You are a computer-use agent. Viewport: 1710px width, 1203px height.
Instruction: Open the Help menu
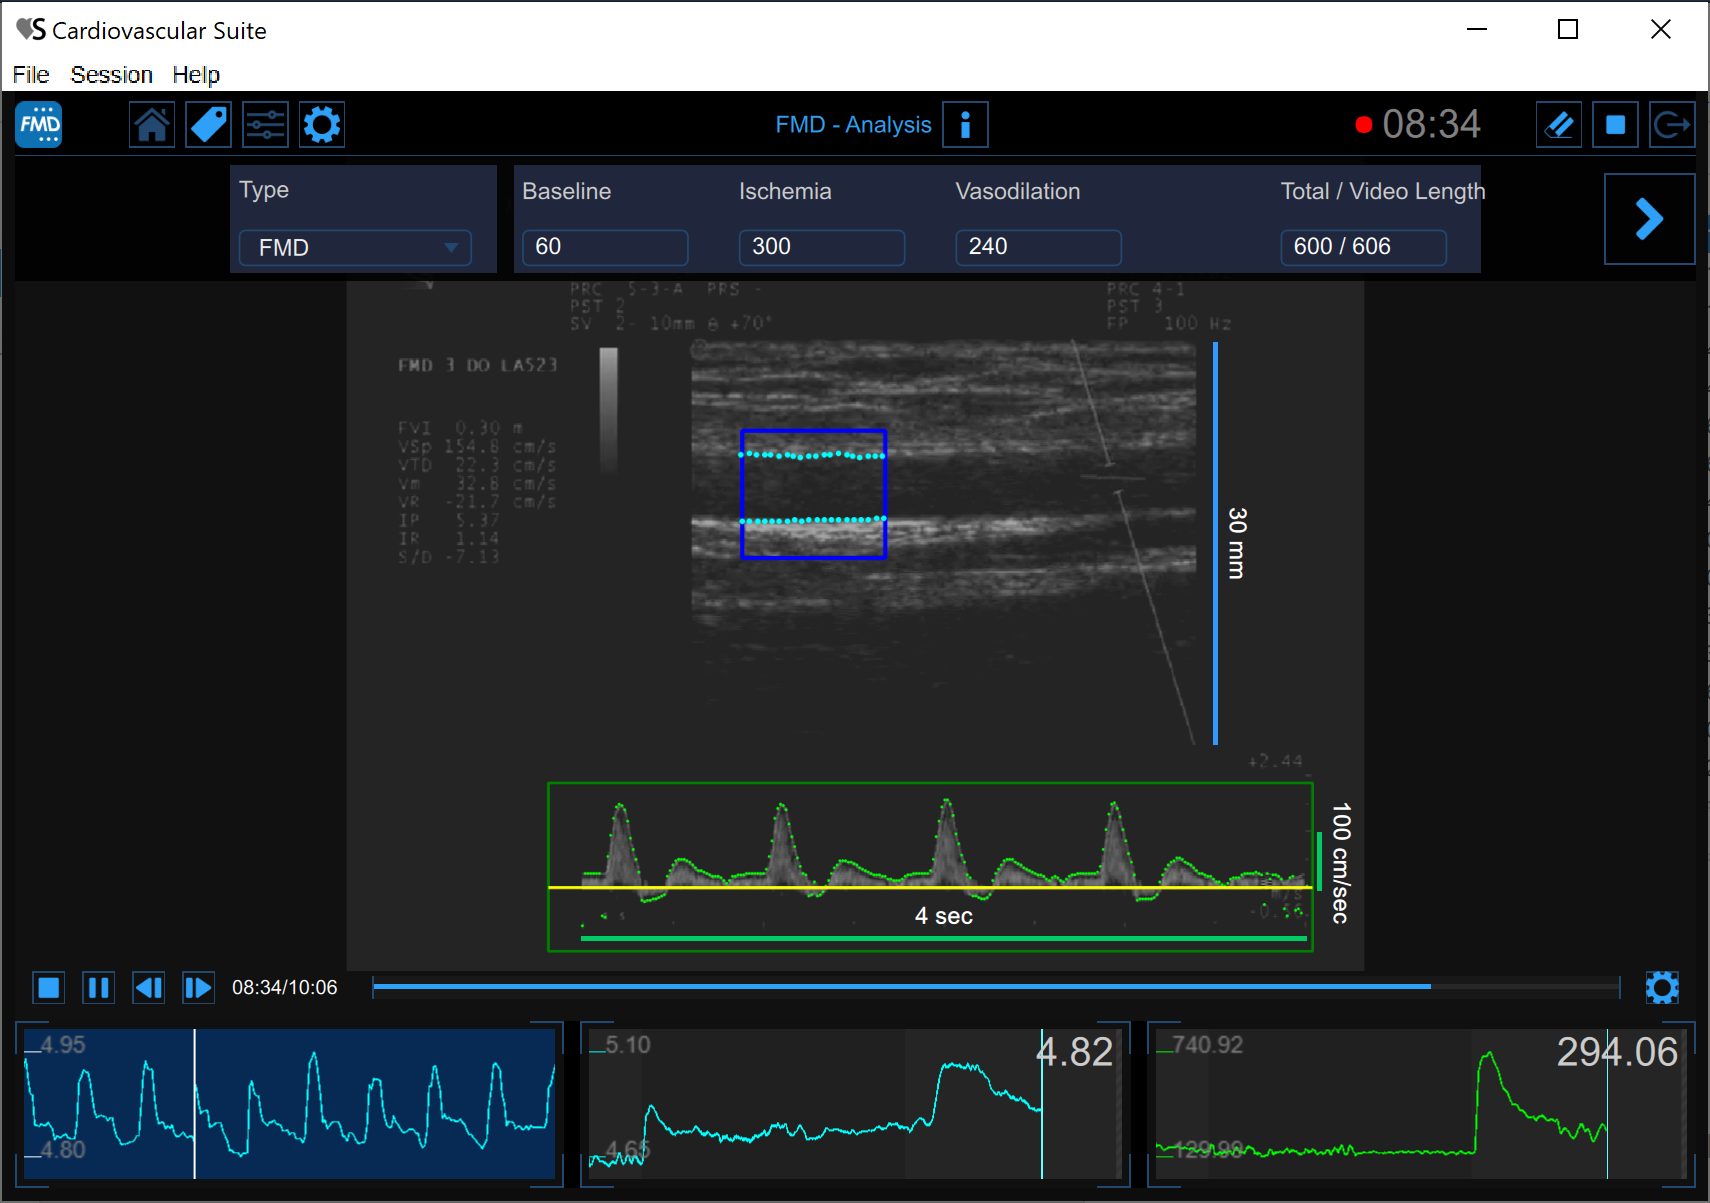(195, 75)
